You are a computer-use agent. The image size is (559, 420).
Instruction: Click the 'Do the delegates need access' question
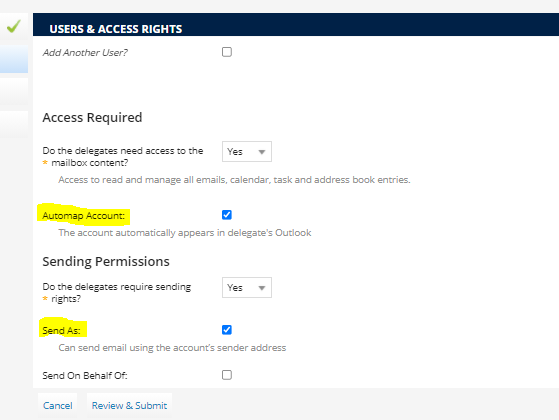pyautogui.click(x=123, y=157)
